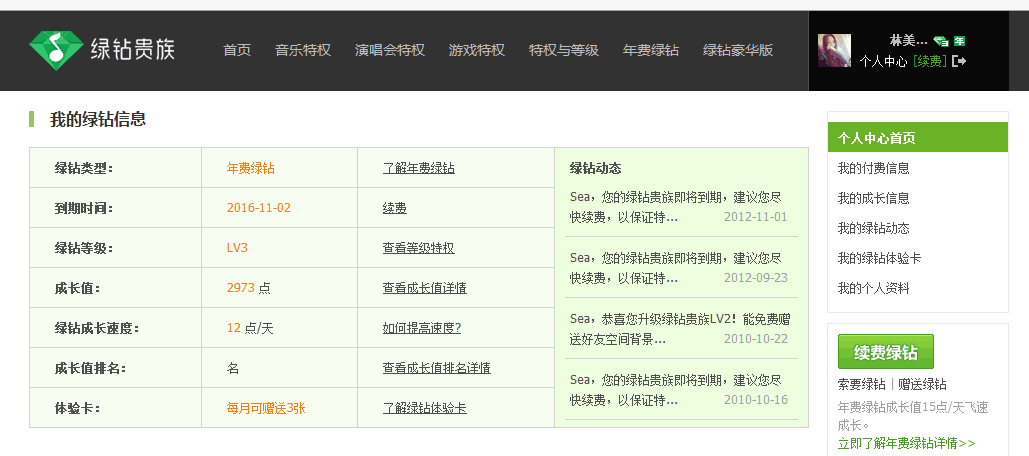Click the green 续费绿钻 button

[885, 352]
